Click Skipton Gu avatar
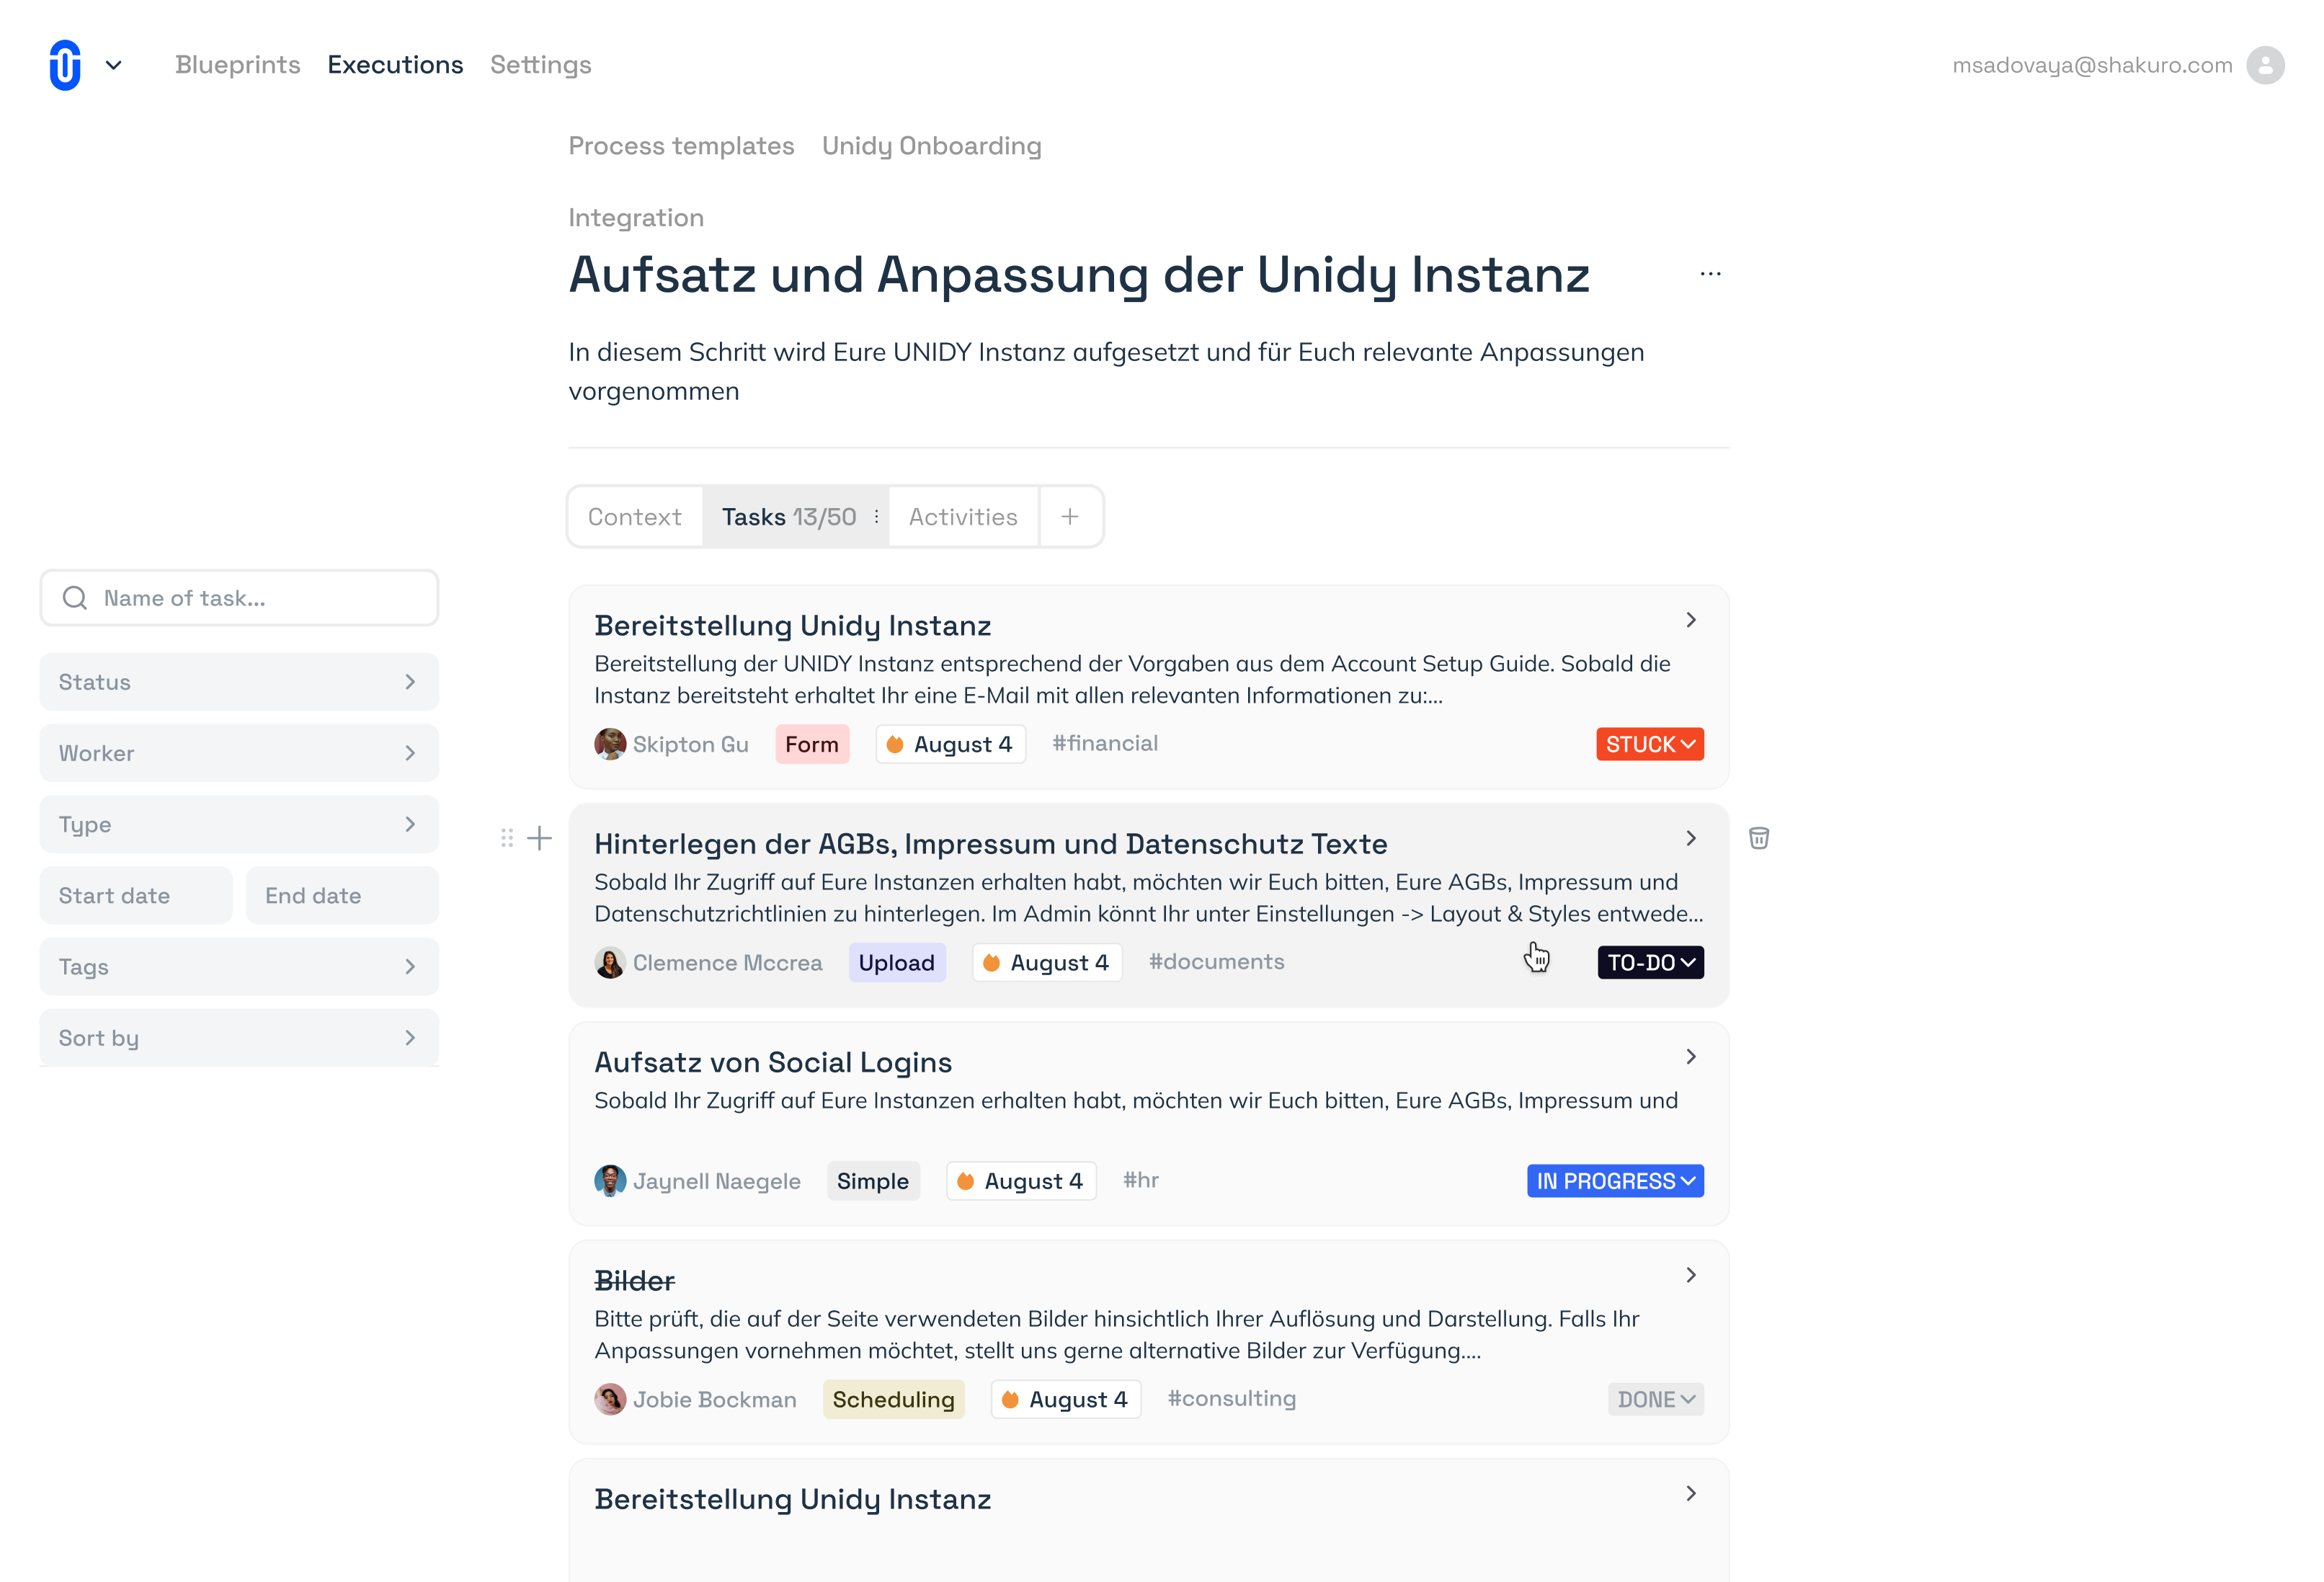The height and width of the screenshot is (1582, 2324). click(610, 744)
